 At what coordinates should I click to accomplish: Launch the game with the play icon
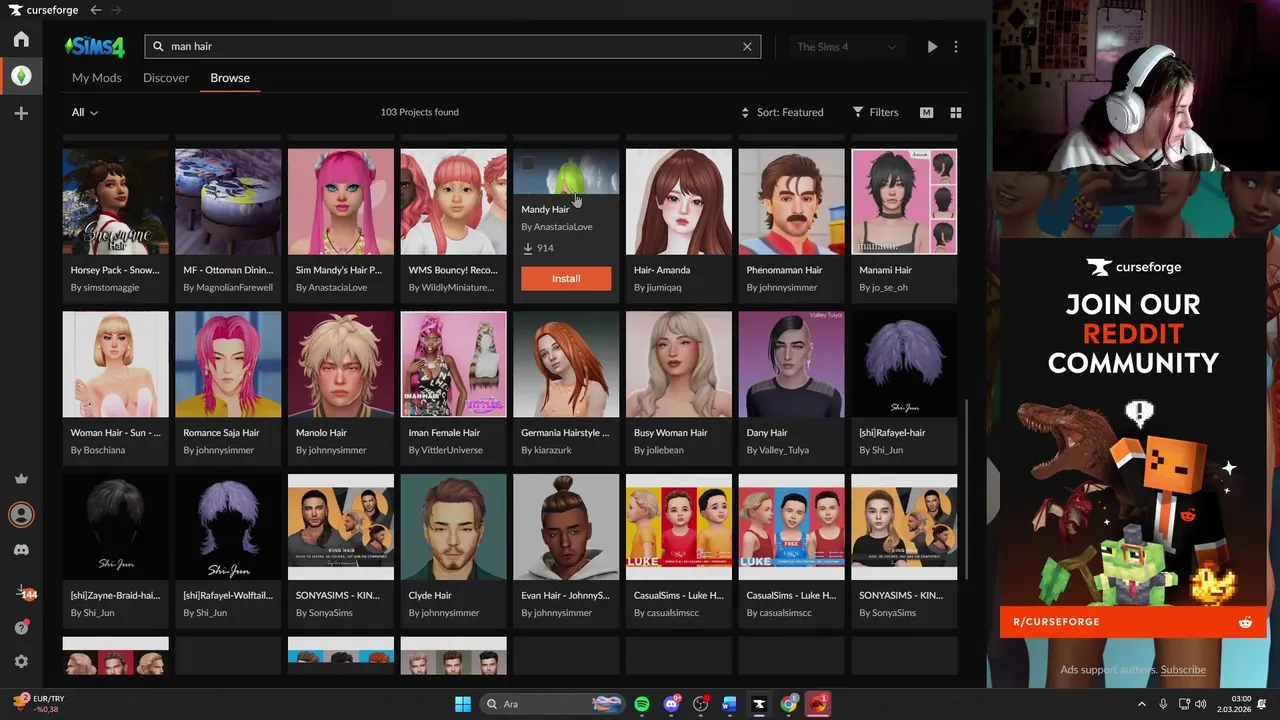tap(932, 46)
